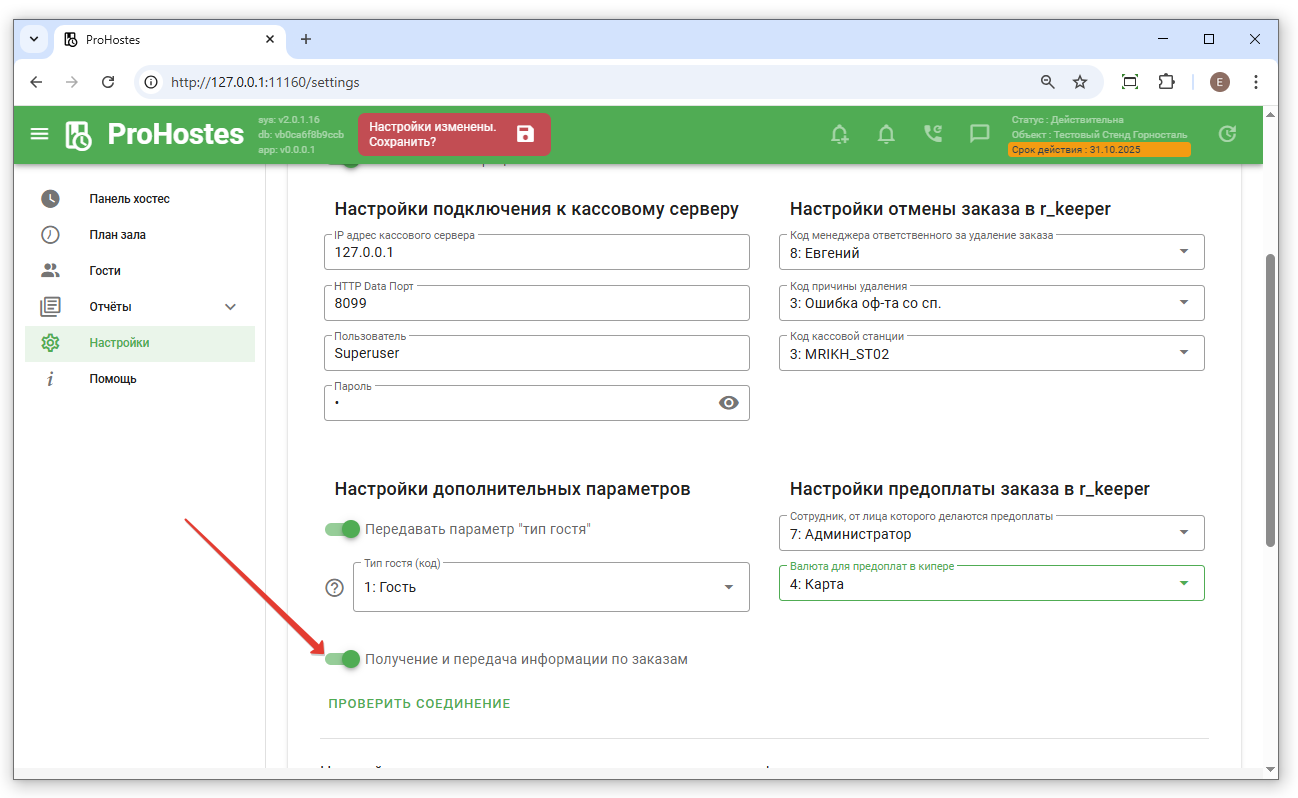Open the chat messages icon
The width and height of the screenshot is (1298, 798).
pos(979,134)
